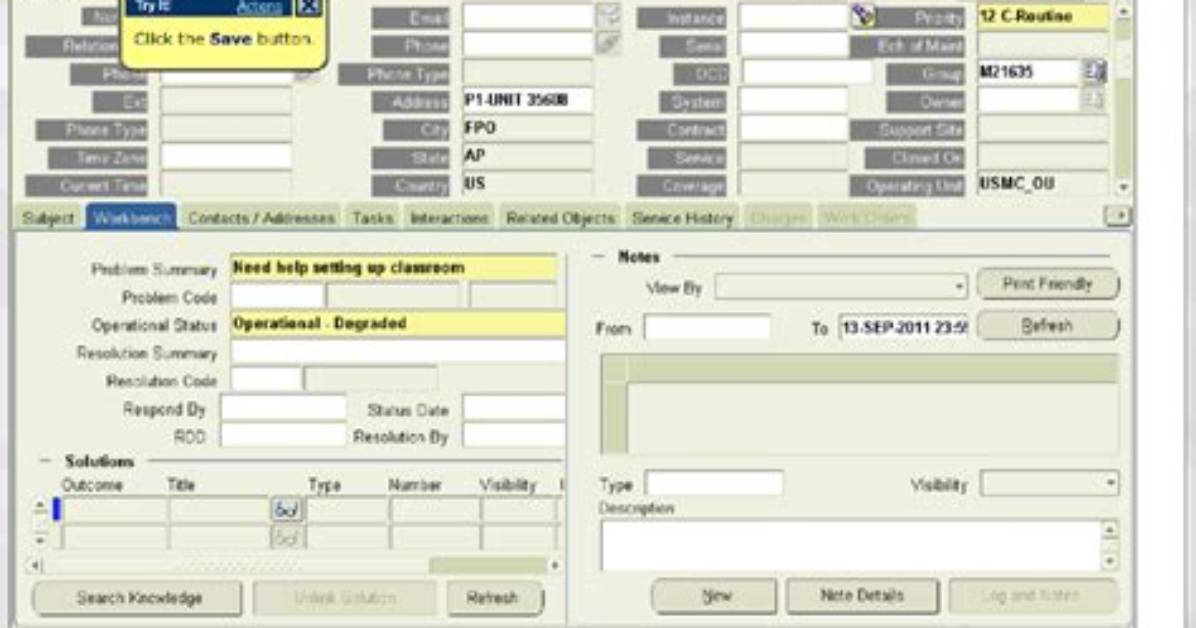Click the lookup icon beside Owner field
1196x628 pixels.
pyautogui.click(x=1095, y=100)
